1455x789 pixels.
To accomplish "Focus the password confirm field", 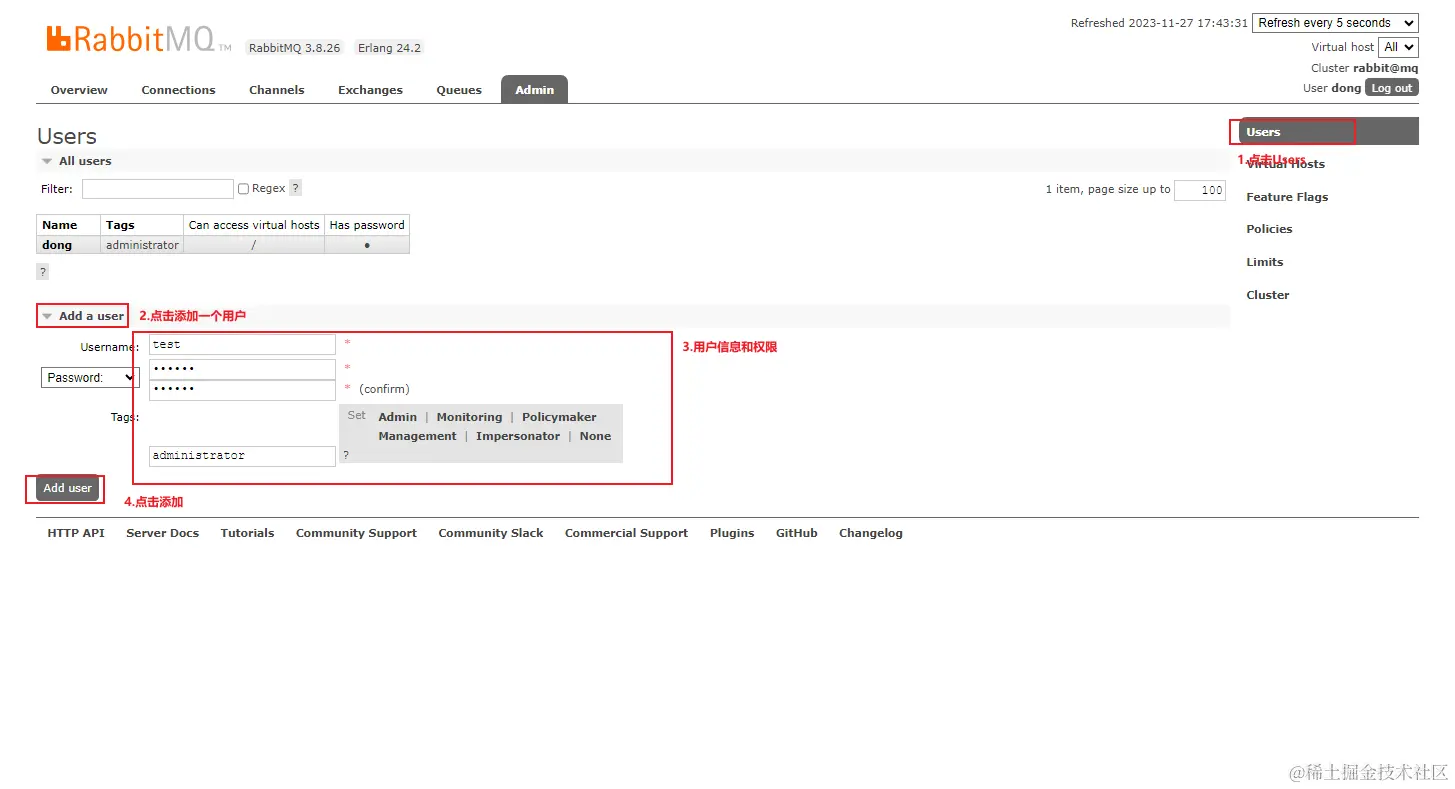I will coord(242,390).
